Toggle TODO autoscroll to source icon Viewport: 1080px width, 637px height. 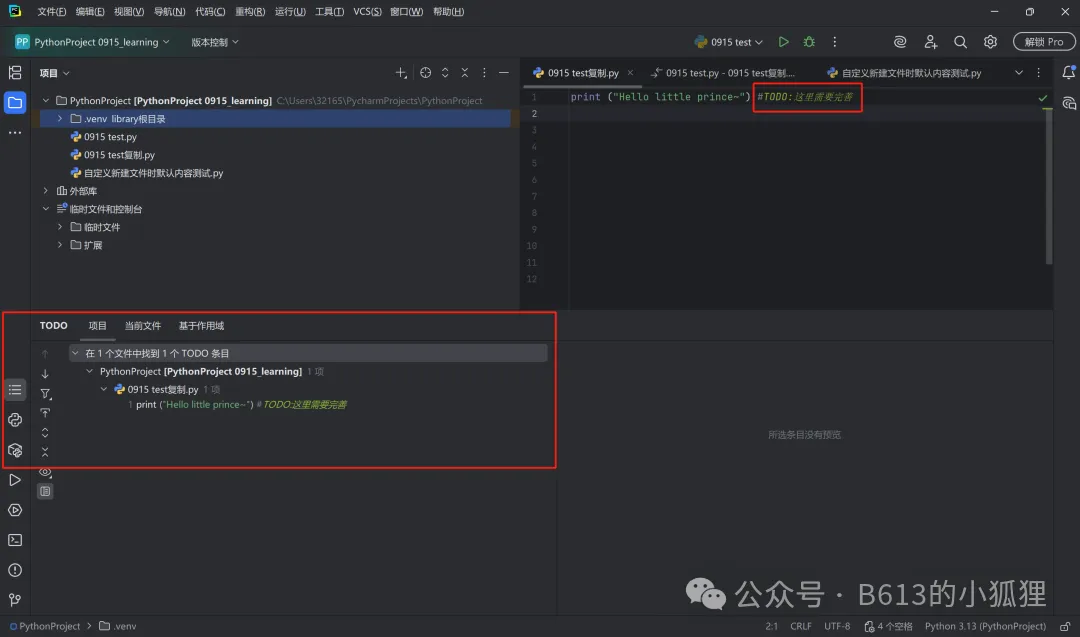pyautogui.click(x=45, y=413)
